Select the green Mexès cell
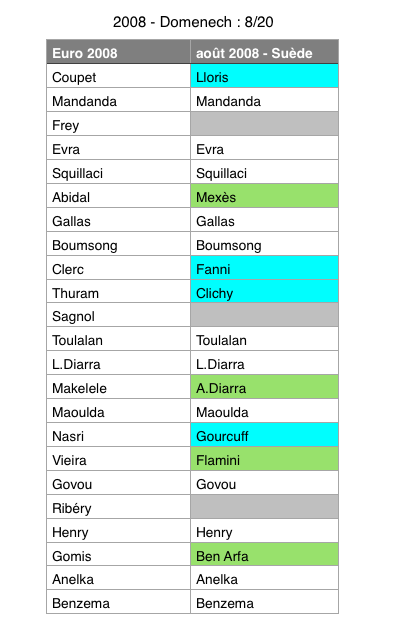 pos(264,196)
